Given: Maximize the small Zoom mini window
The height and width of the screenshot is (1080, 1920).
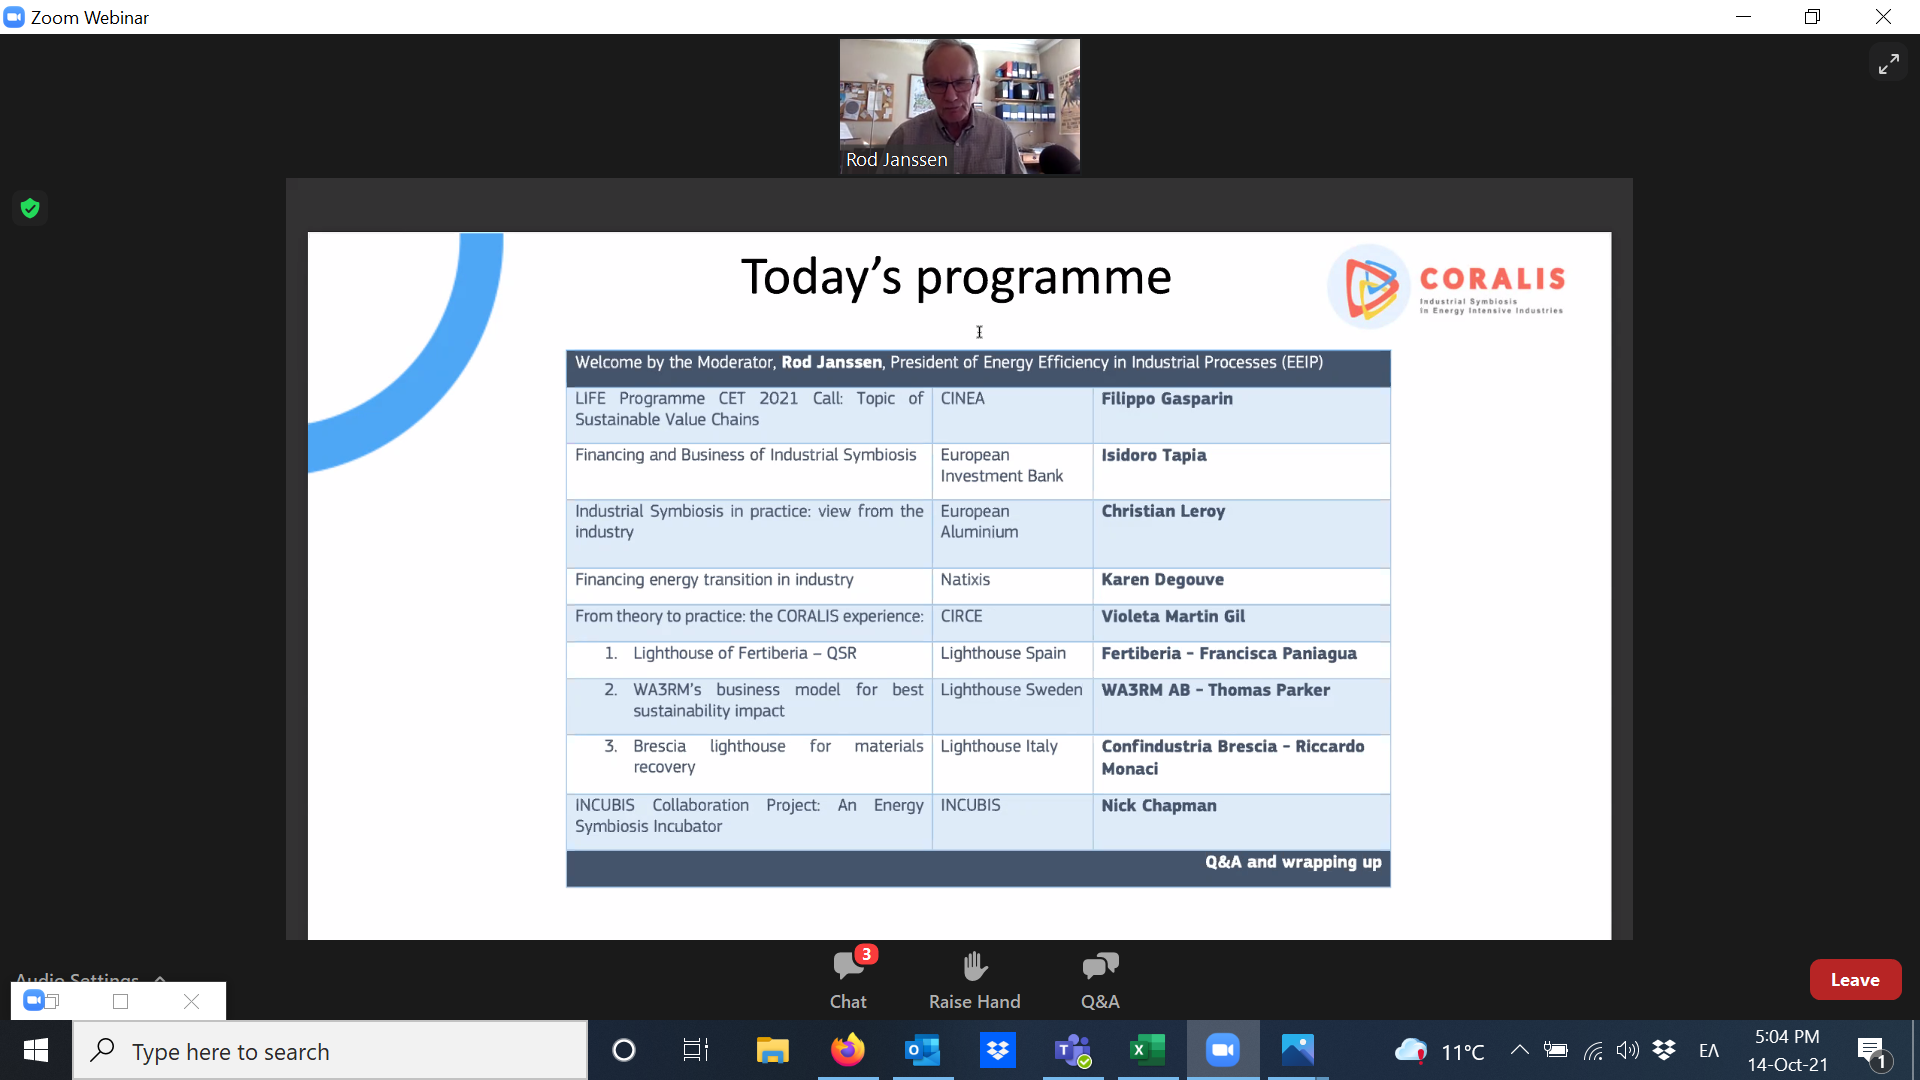Looking at the screenshot, I should click(121, 1001).
